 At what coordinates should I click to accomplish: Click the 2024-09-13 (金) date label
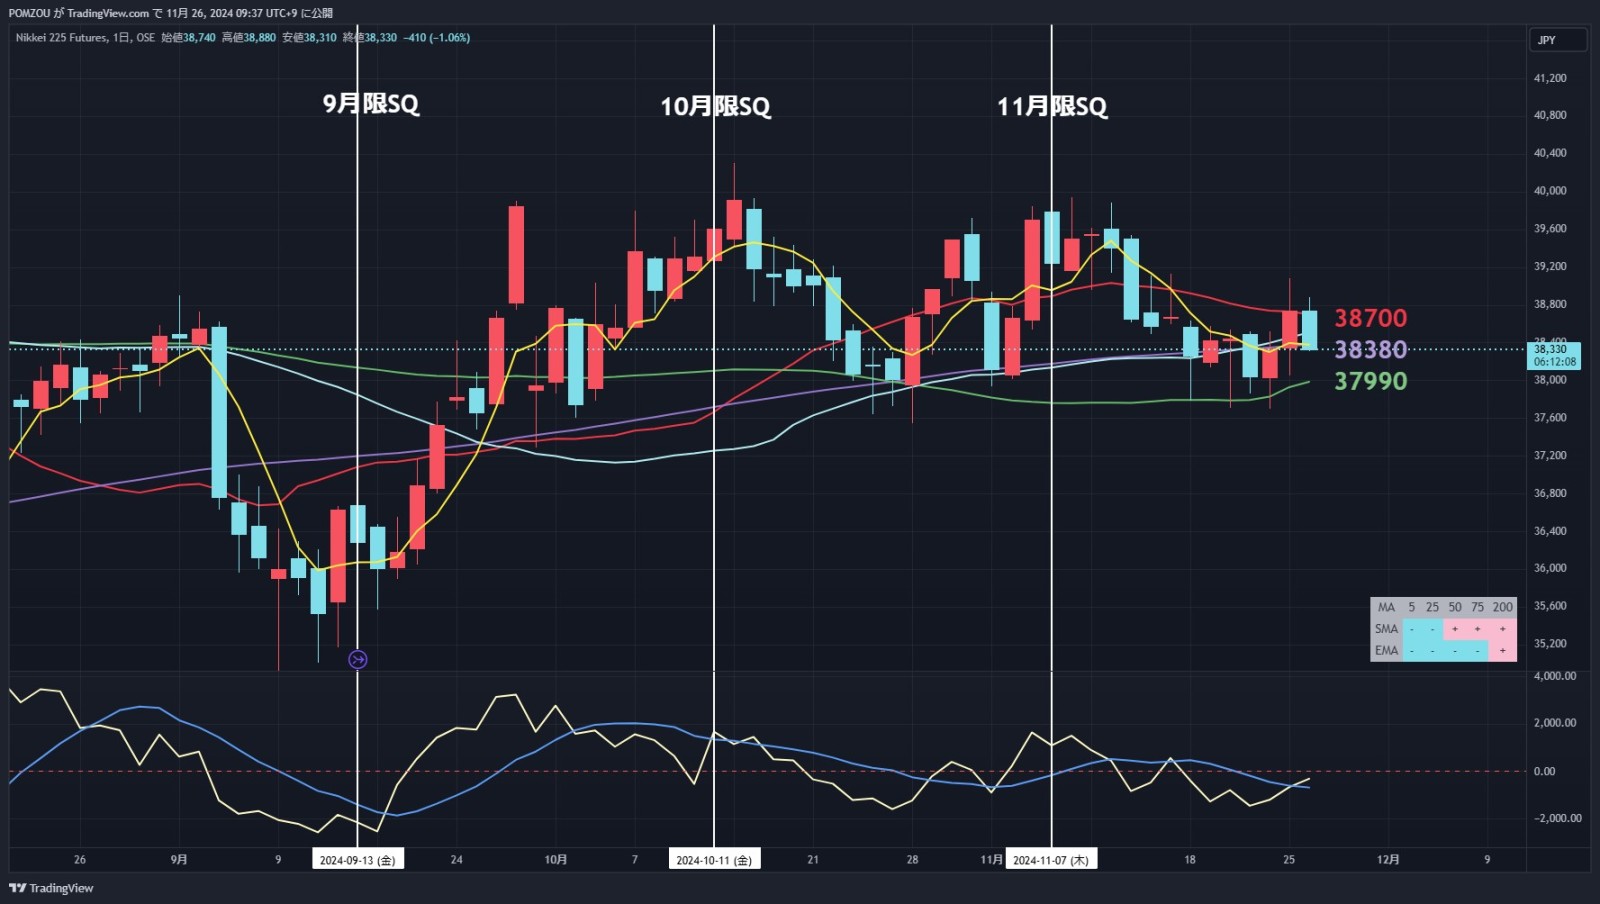pos(358,859)
